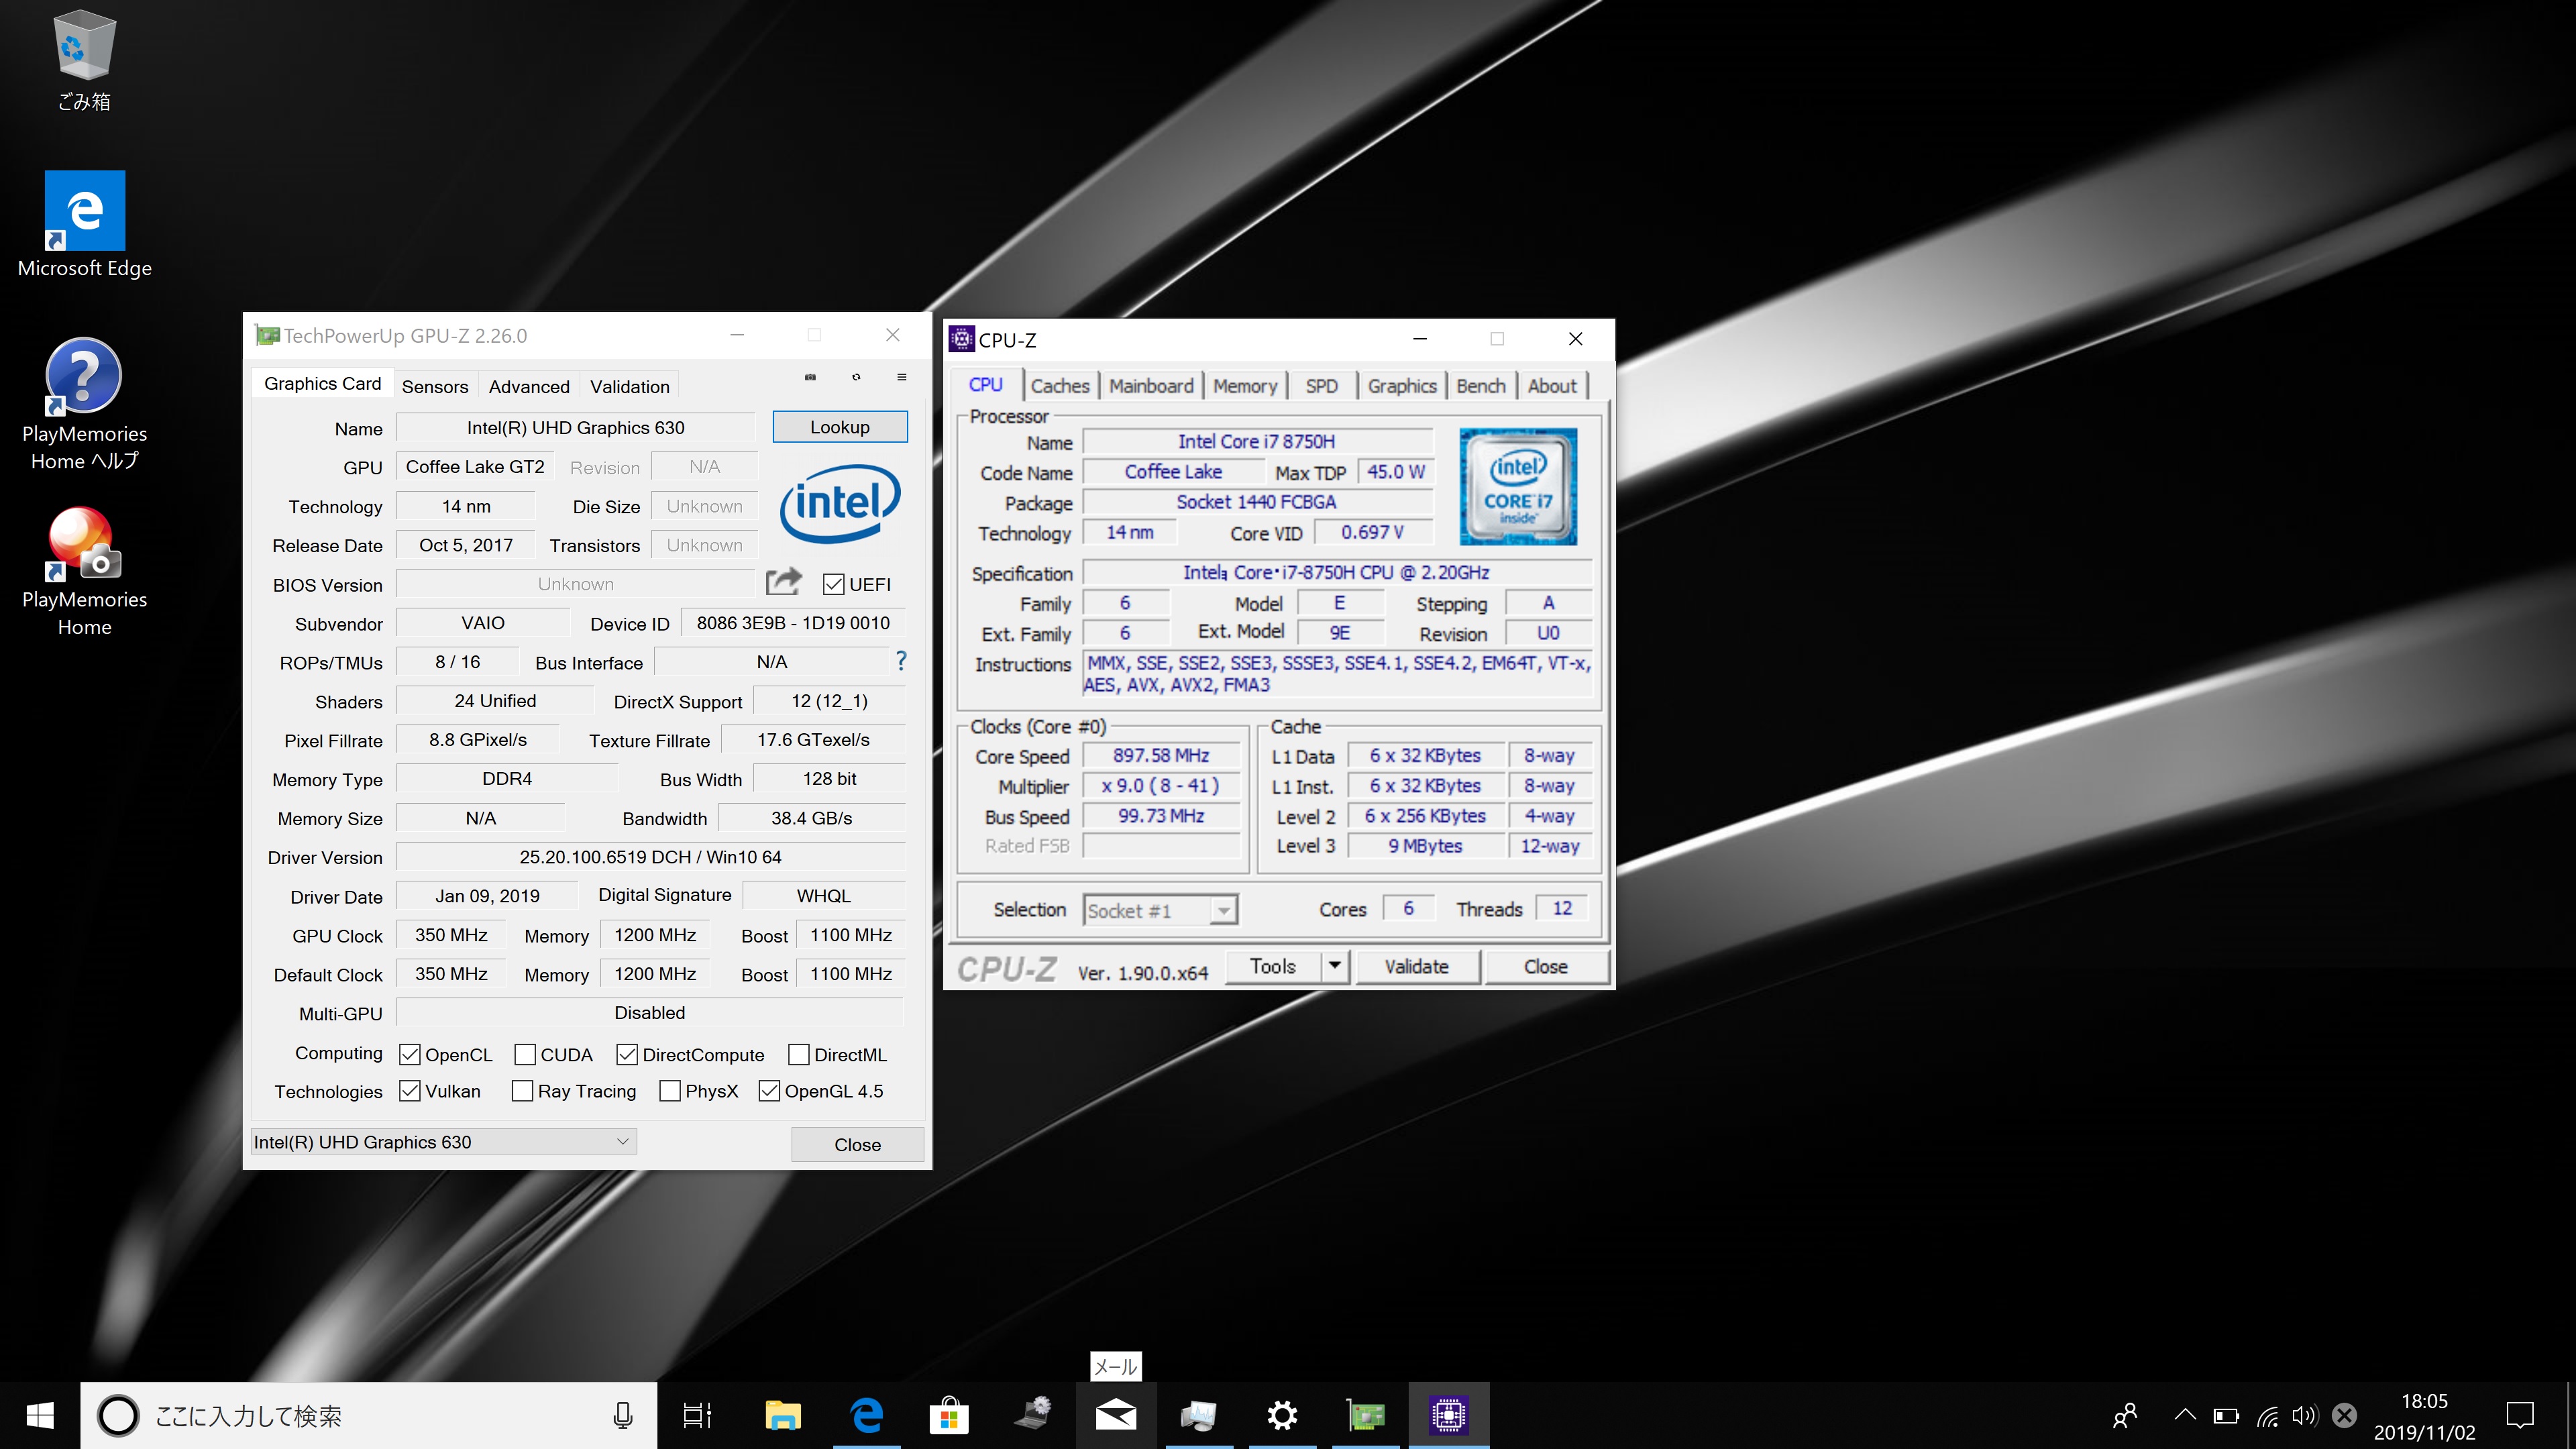Open Edge browser from the taskbar
2576x1449 pixels.
866,1415
